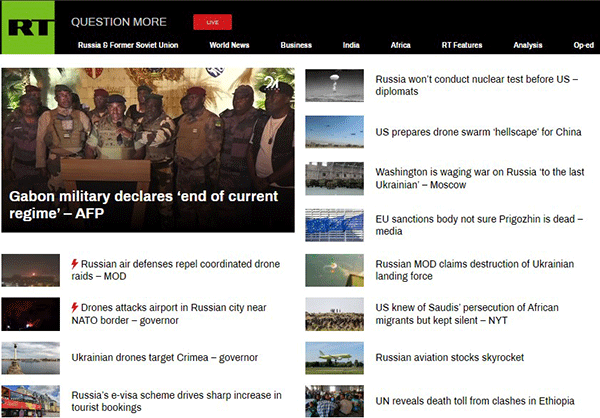The image size is (600, 418).
Task: Navigate to the Africa section
Action: pos(400,45)
